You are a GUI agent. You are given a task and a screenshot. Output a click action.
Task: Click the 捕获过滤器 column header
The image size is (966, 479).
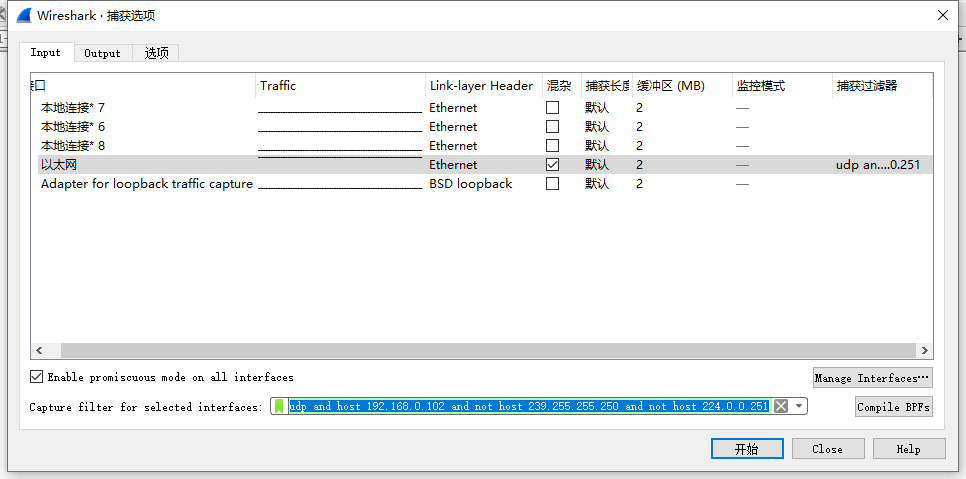click(x=882, y=86)
